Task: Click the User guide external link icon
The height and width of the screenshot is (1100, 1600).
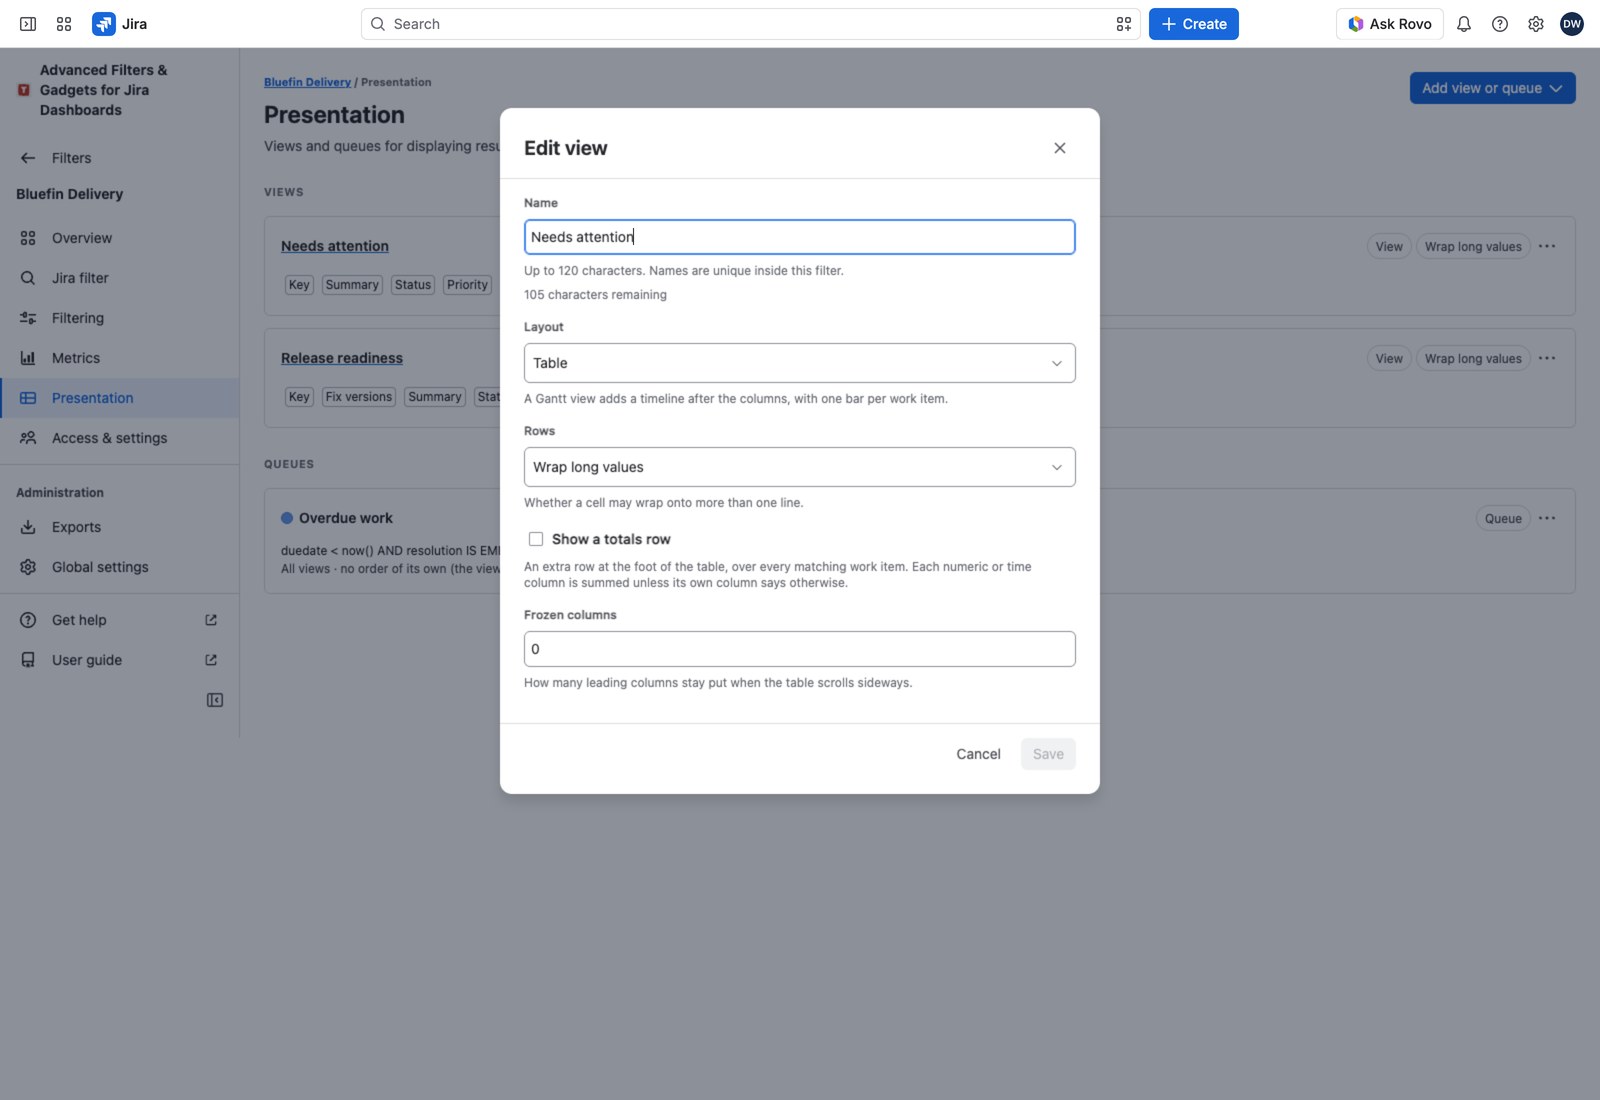Action: point(211,660)
